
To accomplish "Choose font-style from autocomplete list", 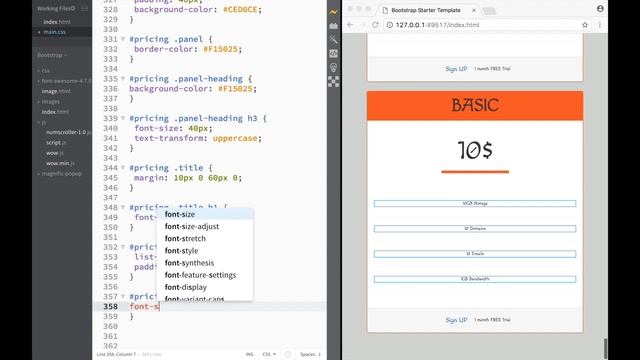I will tap(205, 251).
